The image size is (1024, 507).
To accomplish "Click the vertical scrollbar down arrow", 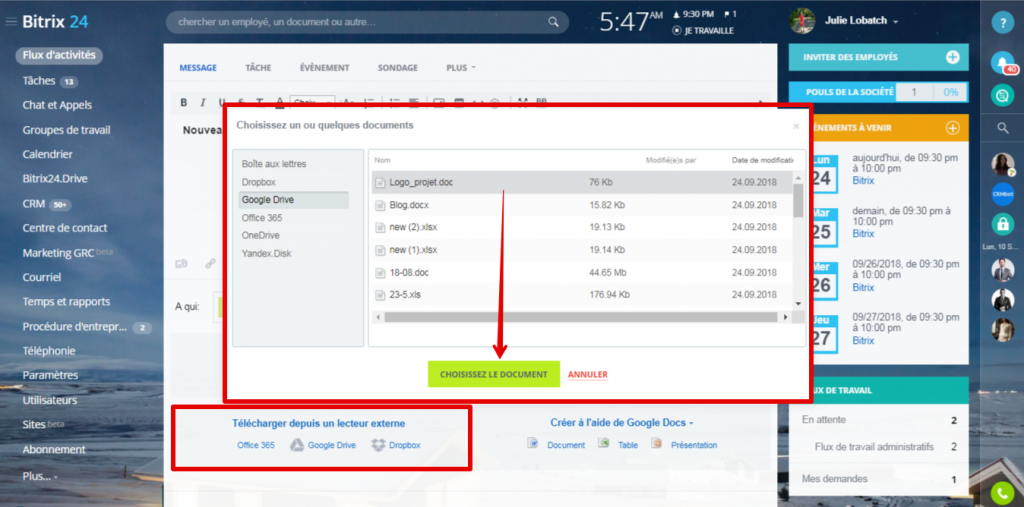I will pyautogui.click(x=798, y=304).
